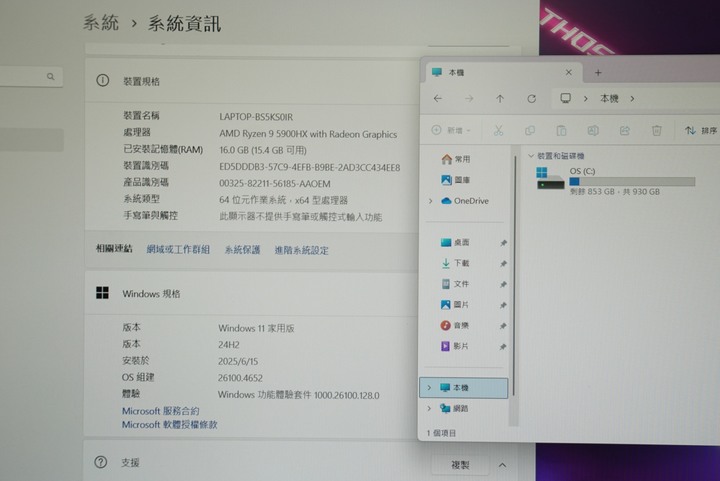Click pin icon next to 下載

503,263
